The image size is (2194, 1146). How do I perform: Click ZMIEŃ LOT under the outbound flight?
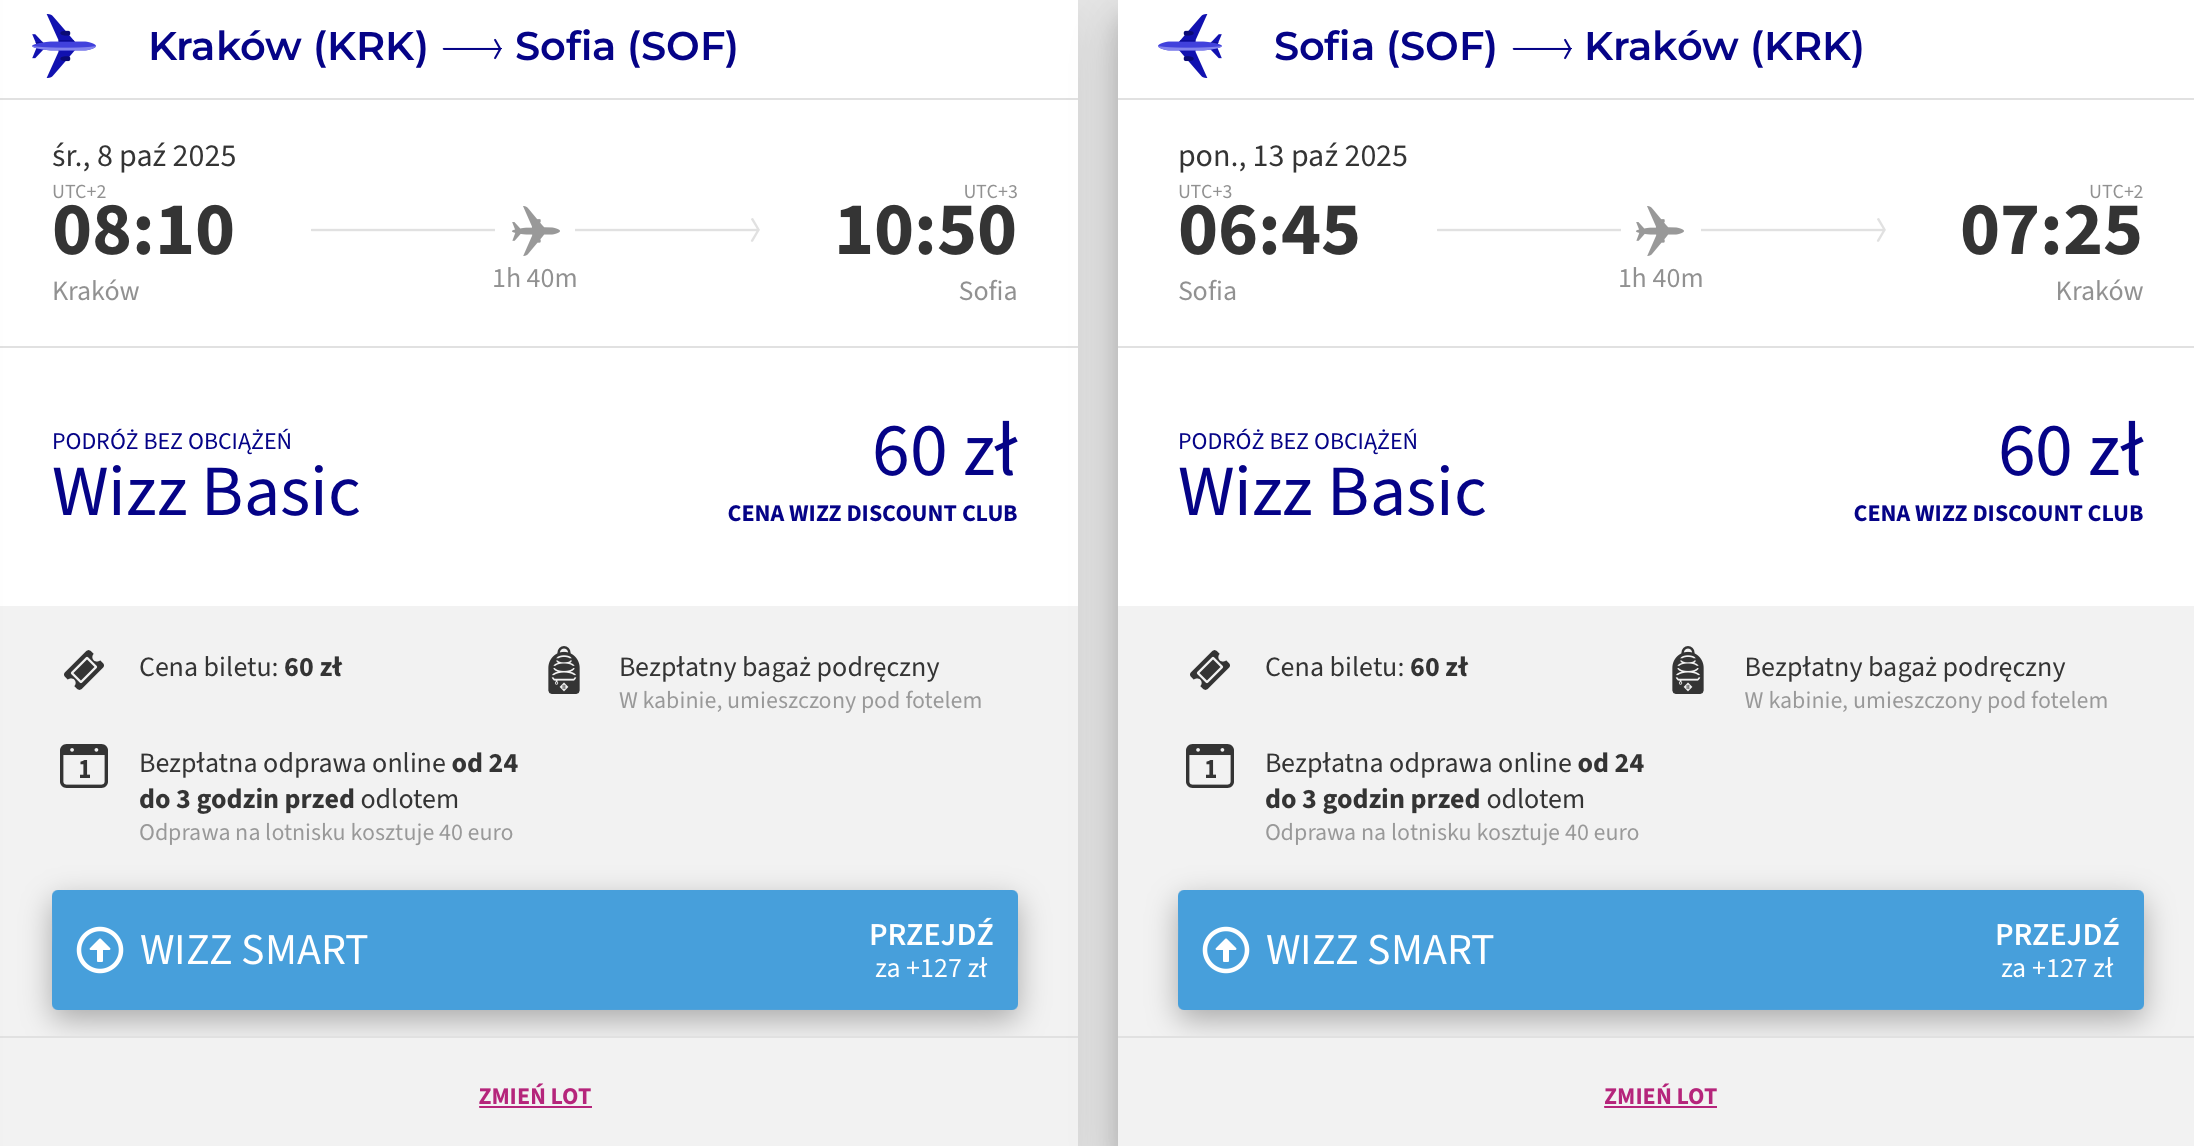coord(535,1096)
